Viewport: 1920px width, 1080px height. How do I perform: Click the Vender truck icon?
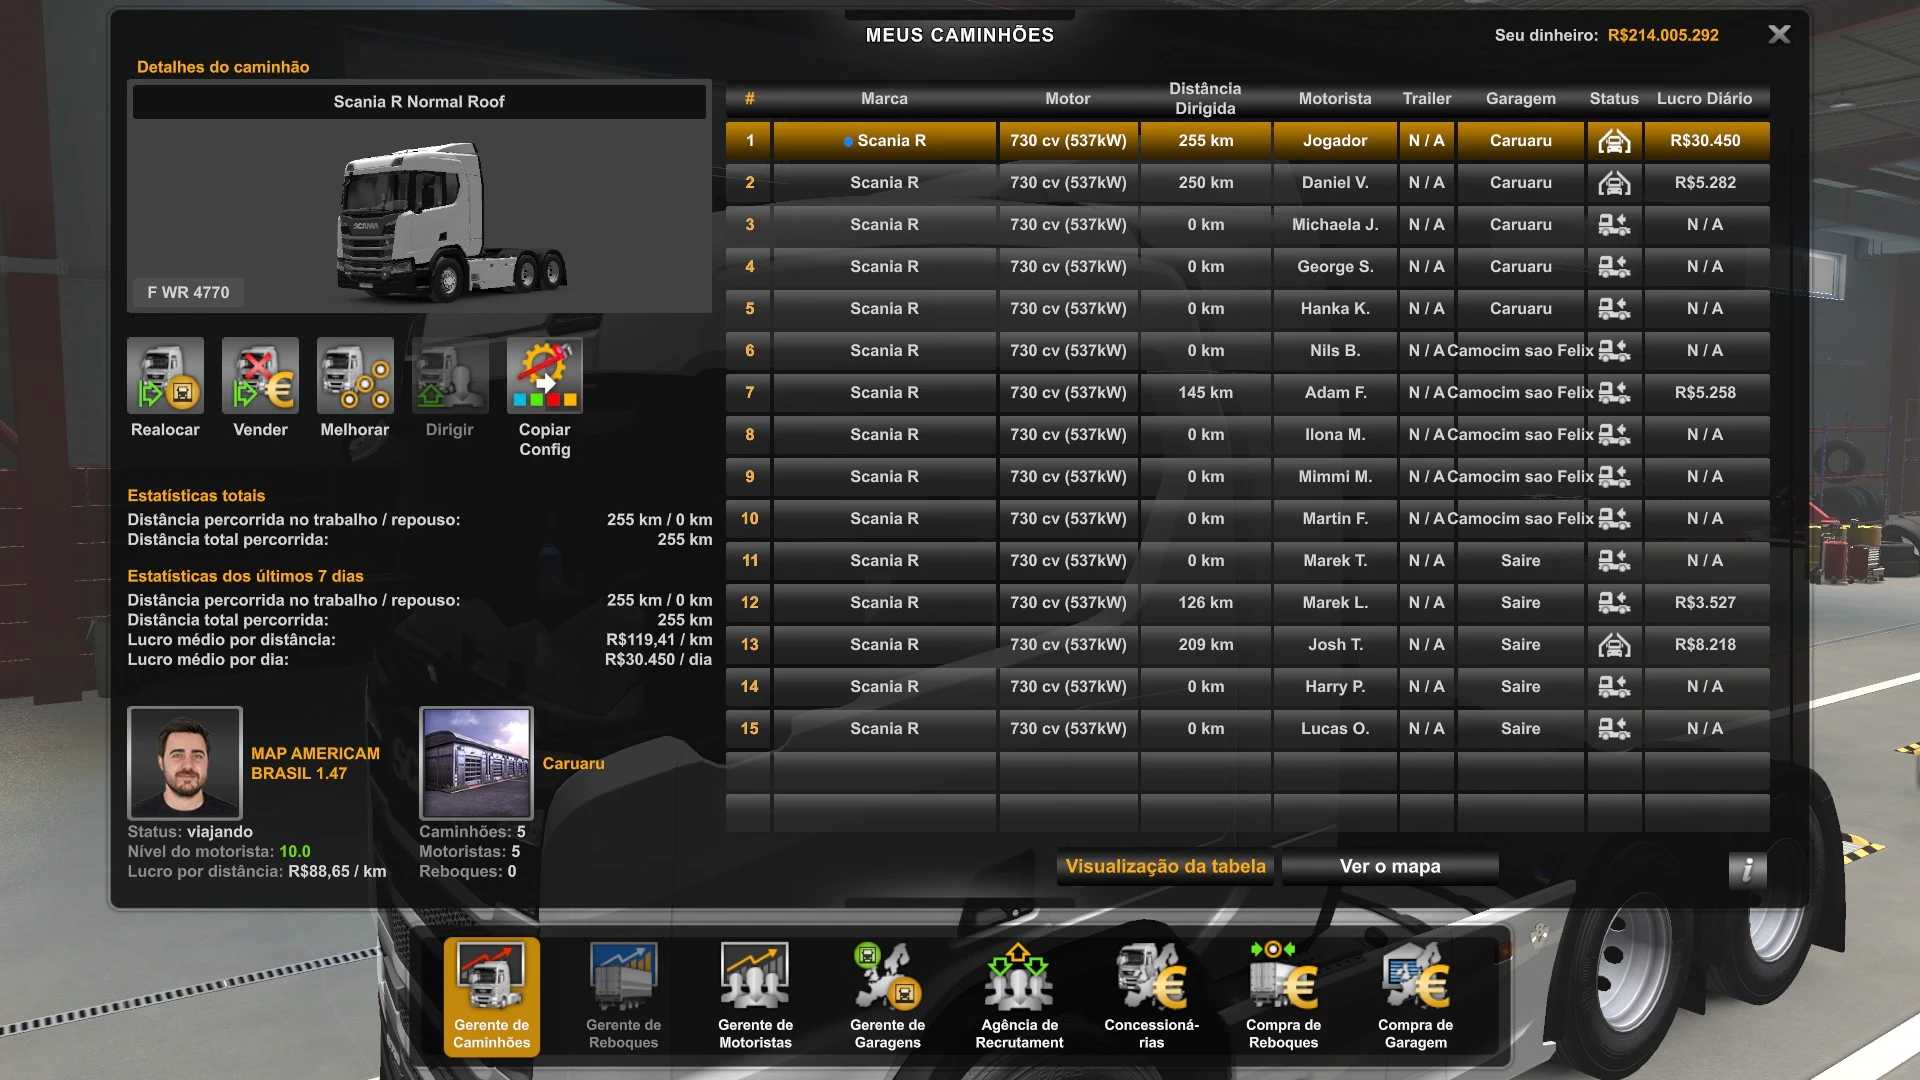[260, 376]
